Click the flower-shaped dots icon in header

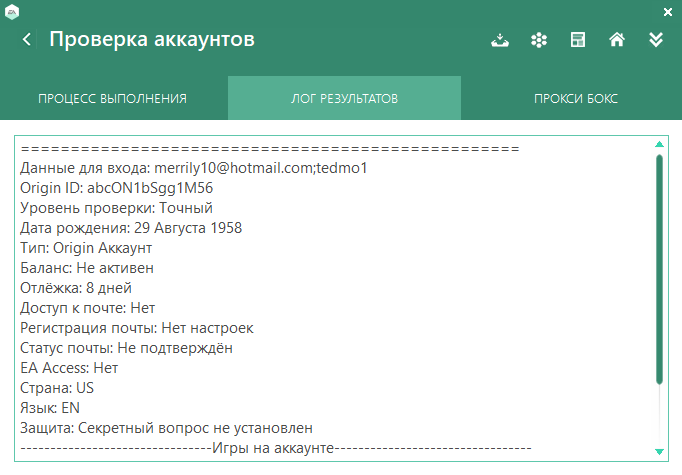[539, 40]
